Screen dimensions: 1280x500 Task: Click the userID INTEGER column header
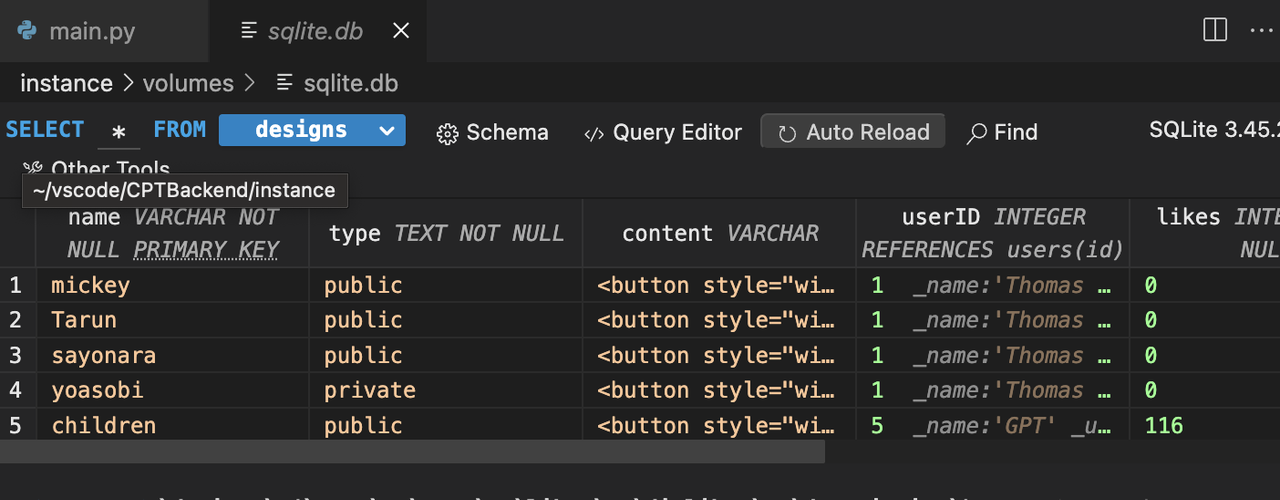click(x=993, y=233)
